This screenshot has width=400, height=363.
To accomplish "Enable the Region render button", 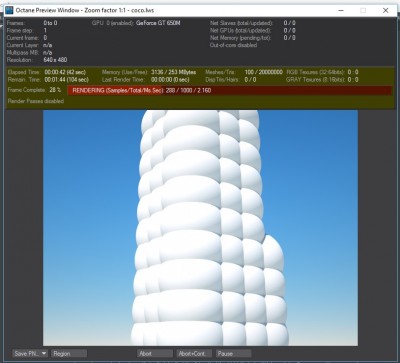I will tap(69, 353).
